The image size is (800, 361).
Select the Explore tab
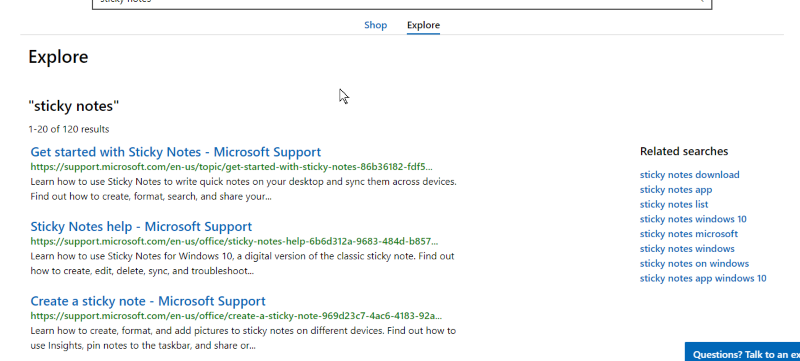423,25
